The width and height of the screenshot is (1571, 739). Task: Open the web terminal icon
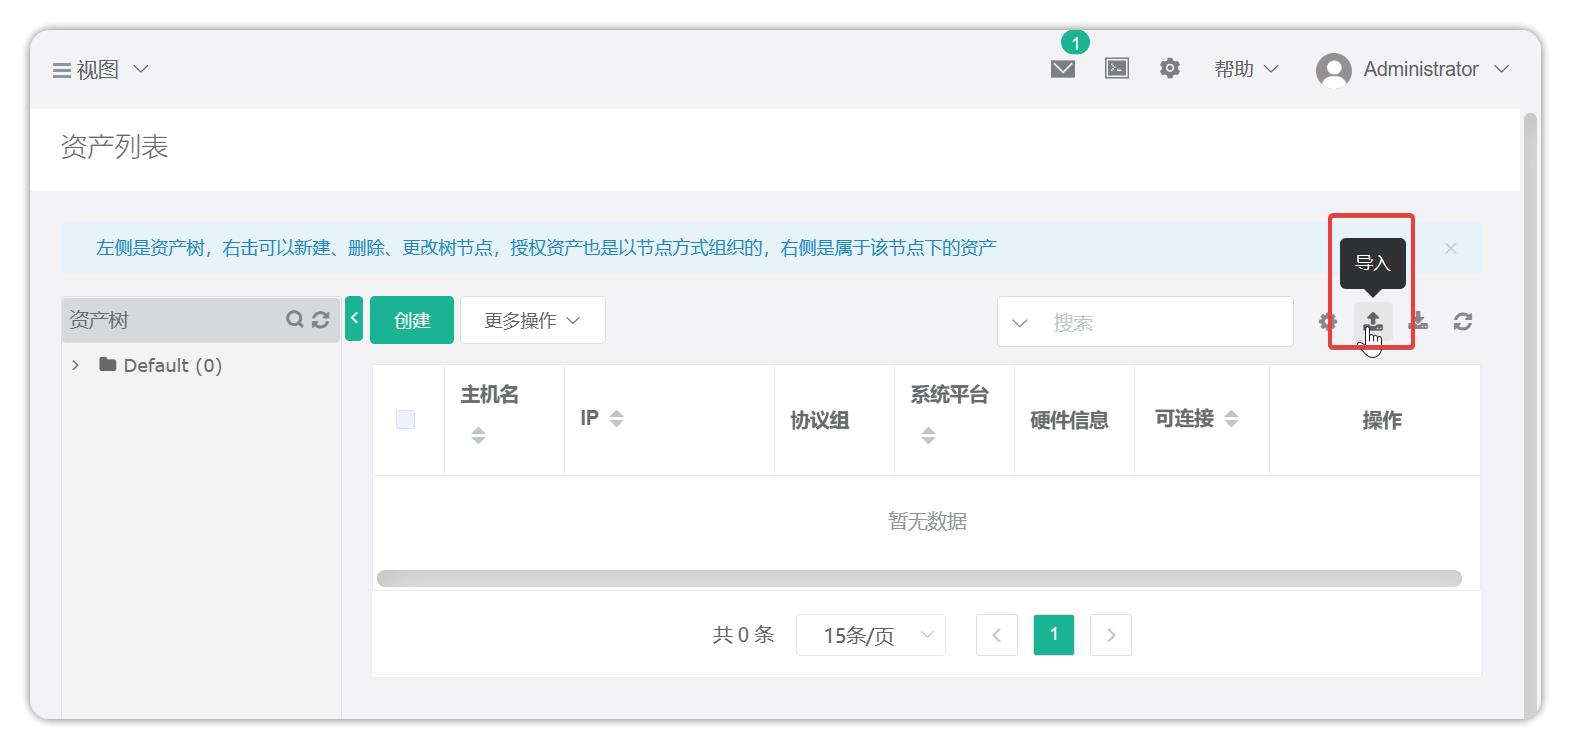[x=1117, y=68]
